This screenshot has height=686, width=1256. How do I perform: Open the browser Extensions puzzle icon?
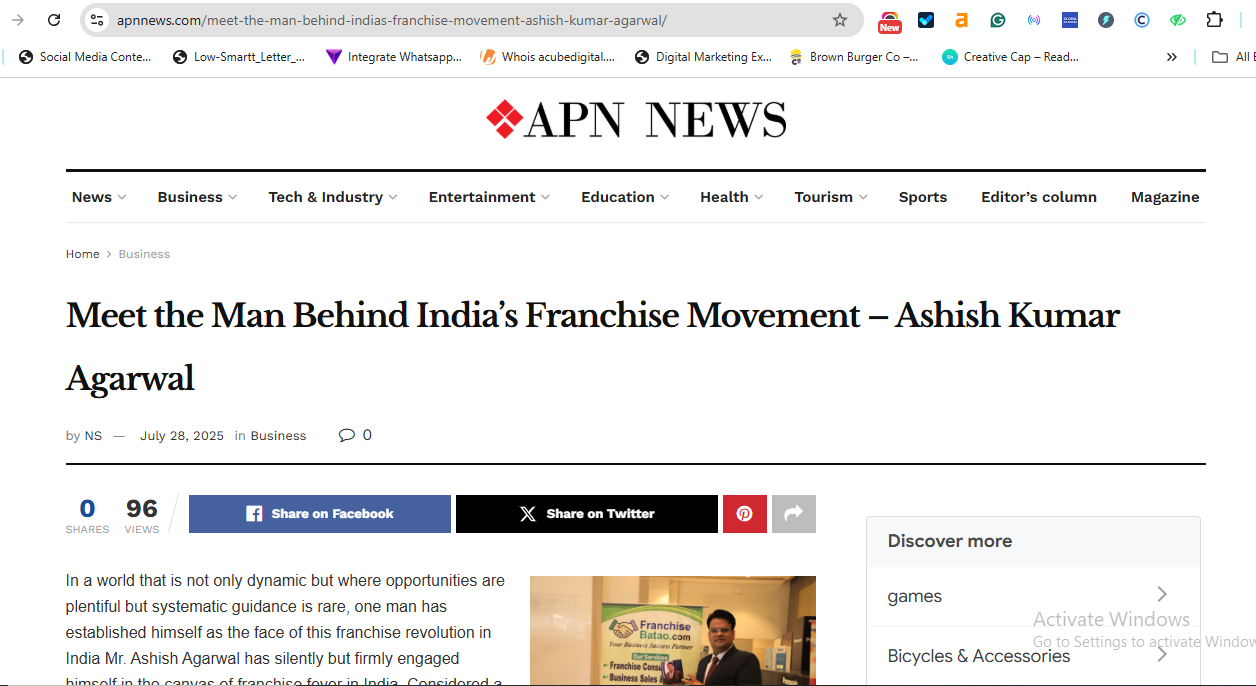[1214, 20]
